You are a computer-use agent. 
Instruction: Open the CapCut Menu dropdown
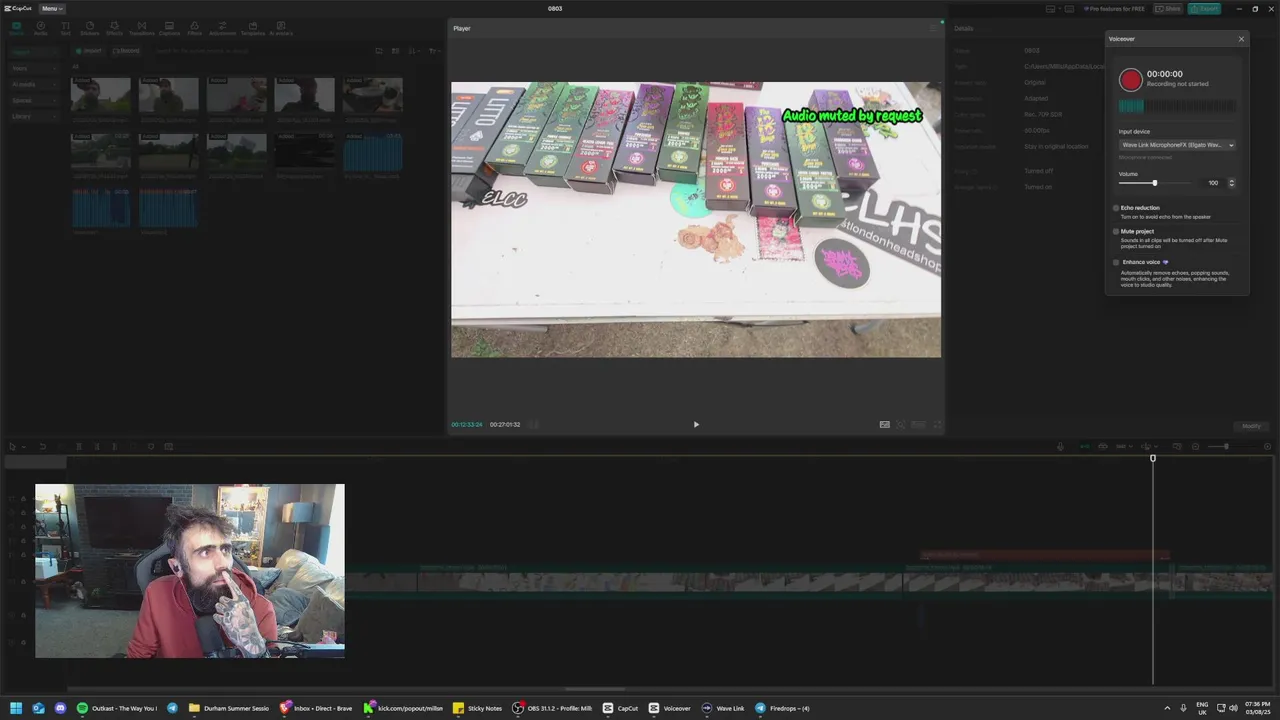pyautogui.click(x=50, y=8)
